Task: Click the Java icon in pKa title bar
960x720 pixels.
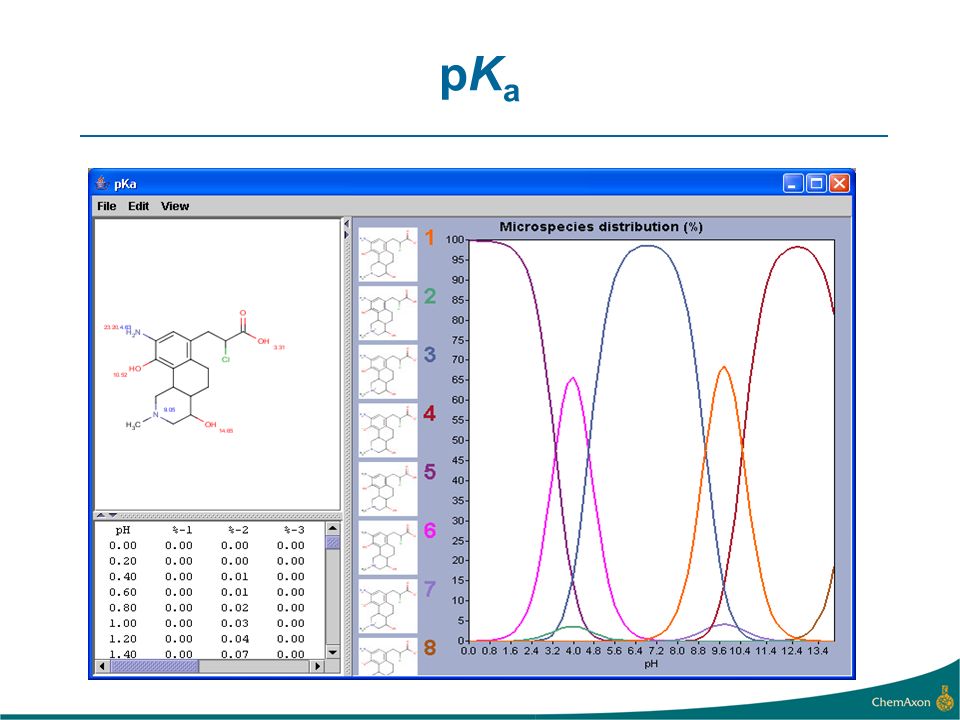Action: pyautogui.click(x=102, y=183)
